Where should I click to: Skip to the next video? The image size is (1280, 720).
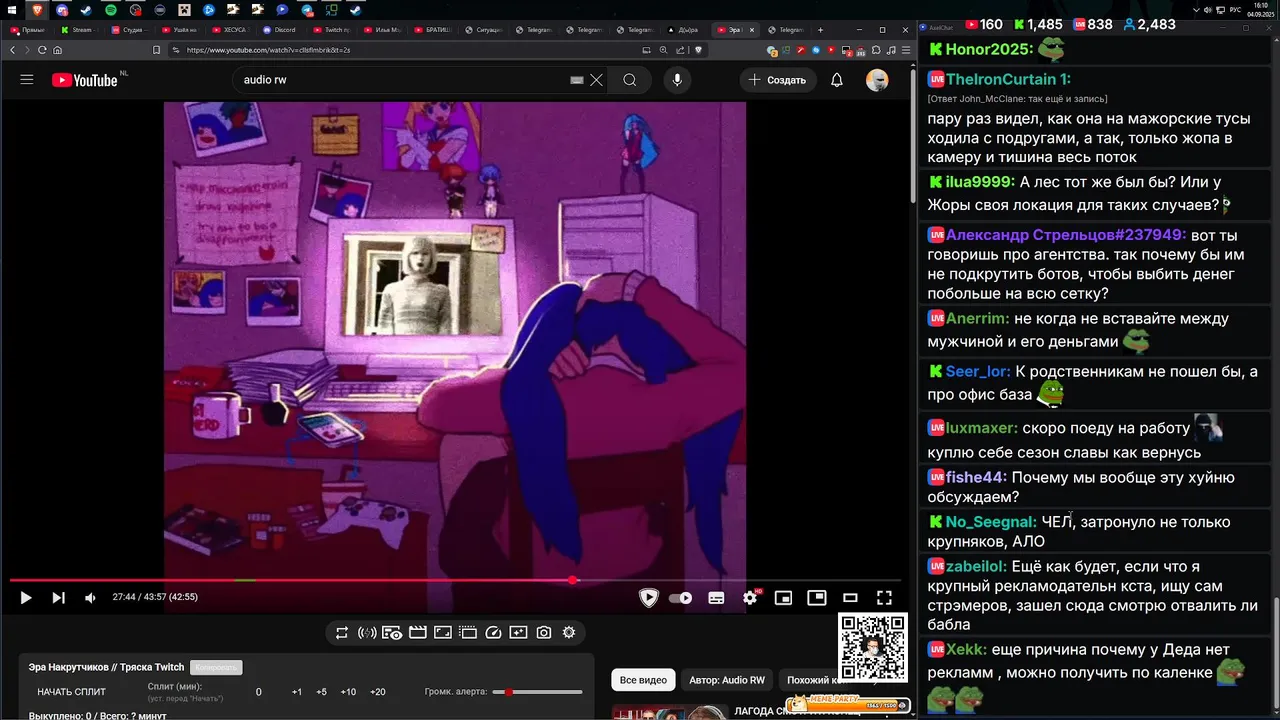tap(58, 598)
